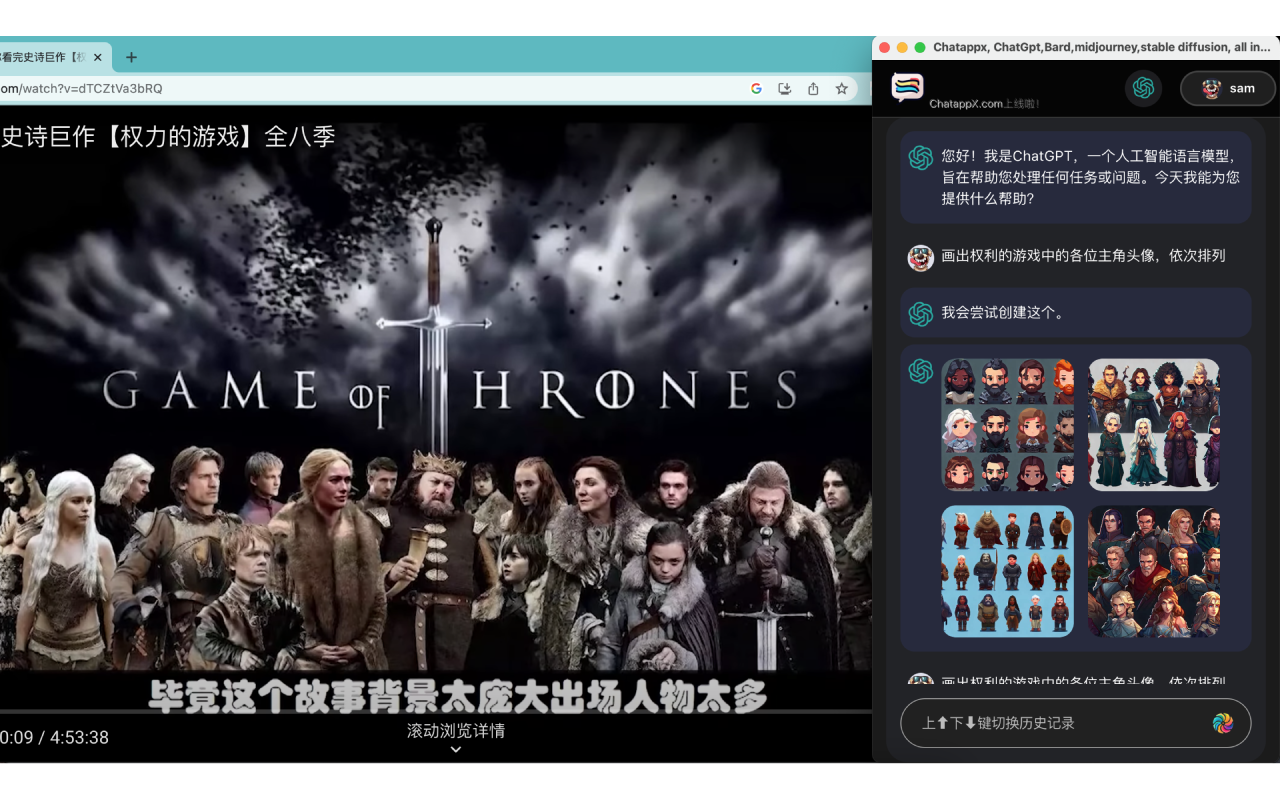Click the chat message input field
Screen dimensions: 1280x800
coord(1060,723)
